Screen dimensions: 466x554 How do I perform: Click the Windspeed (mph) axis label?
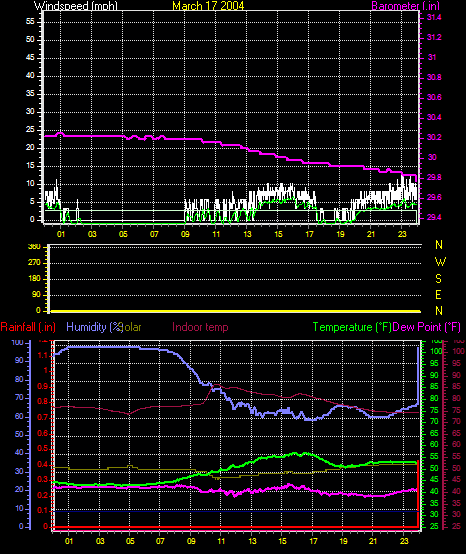coord(76,6)
